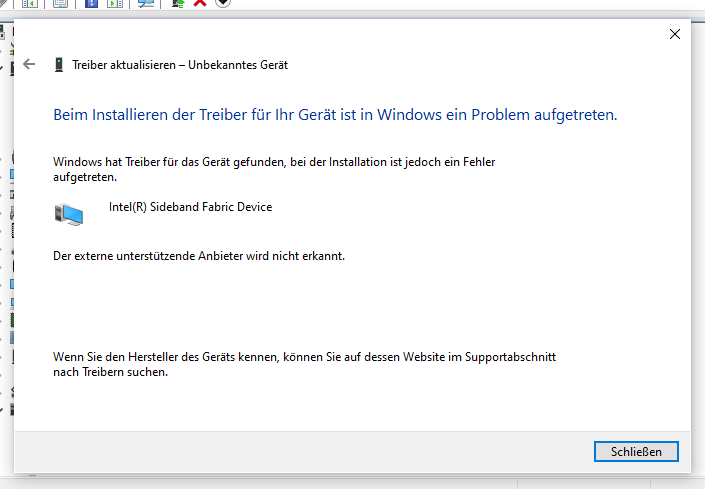Click the Schließen button

pyautogui.click(x=636, y=451)
